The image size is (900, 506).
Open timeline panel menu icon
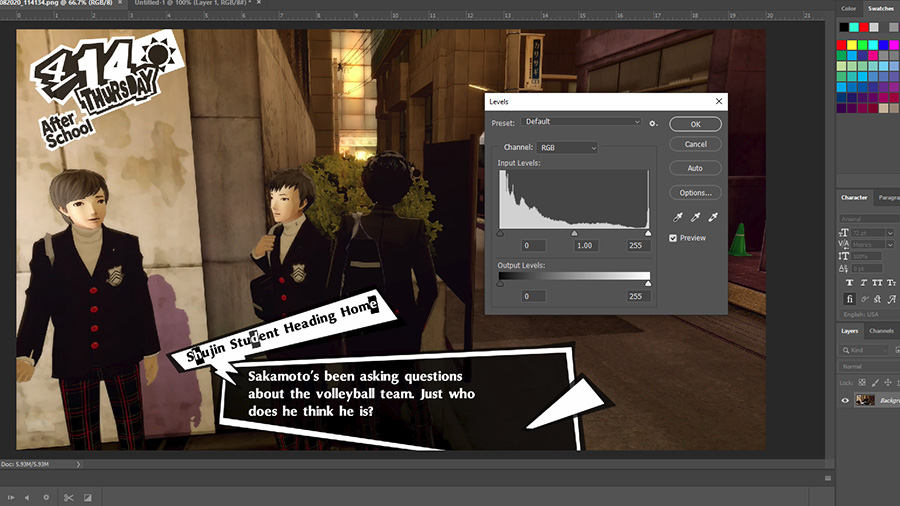click(828, 478)
